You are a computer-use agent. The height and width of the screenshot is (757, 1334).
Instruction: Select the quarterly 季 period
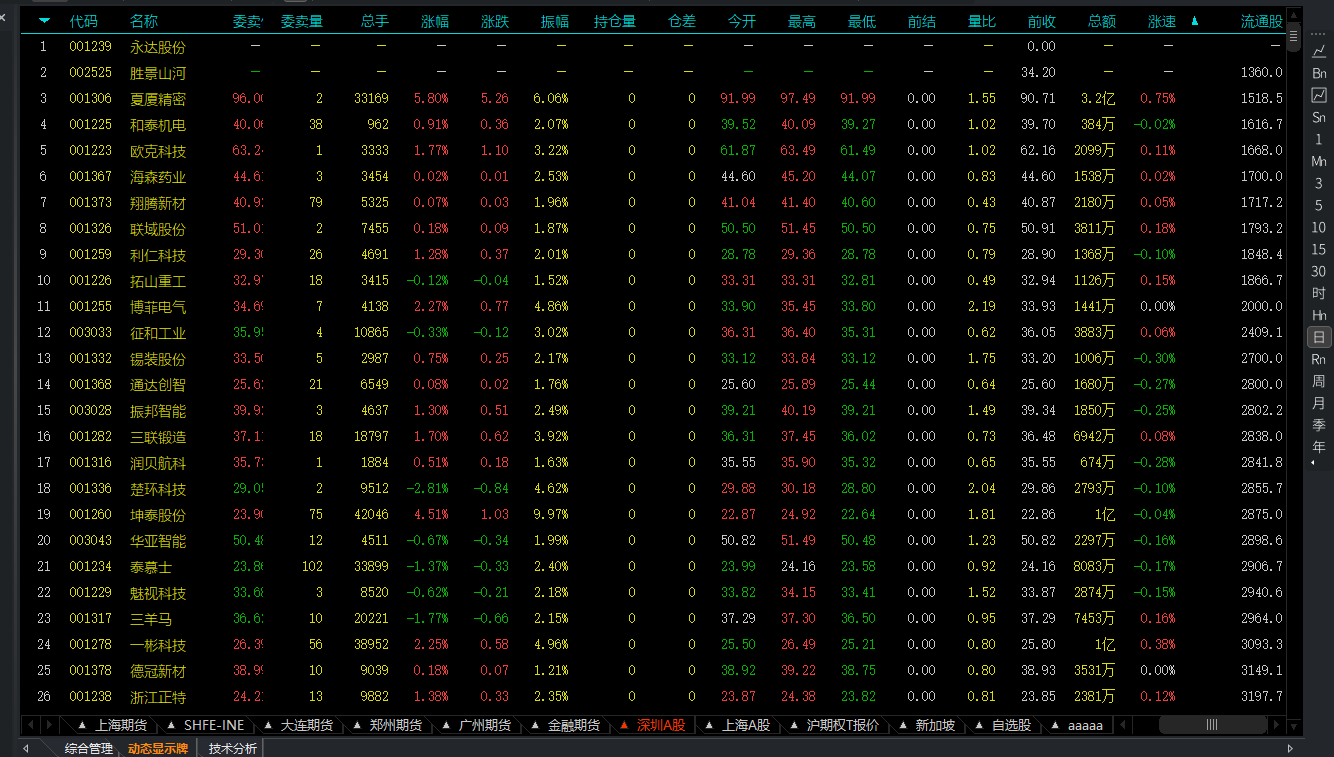(x=1319, y=425)
